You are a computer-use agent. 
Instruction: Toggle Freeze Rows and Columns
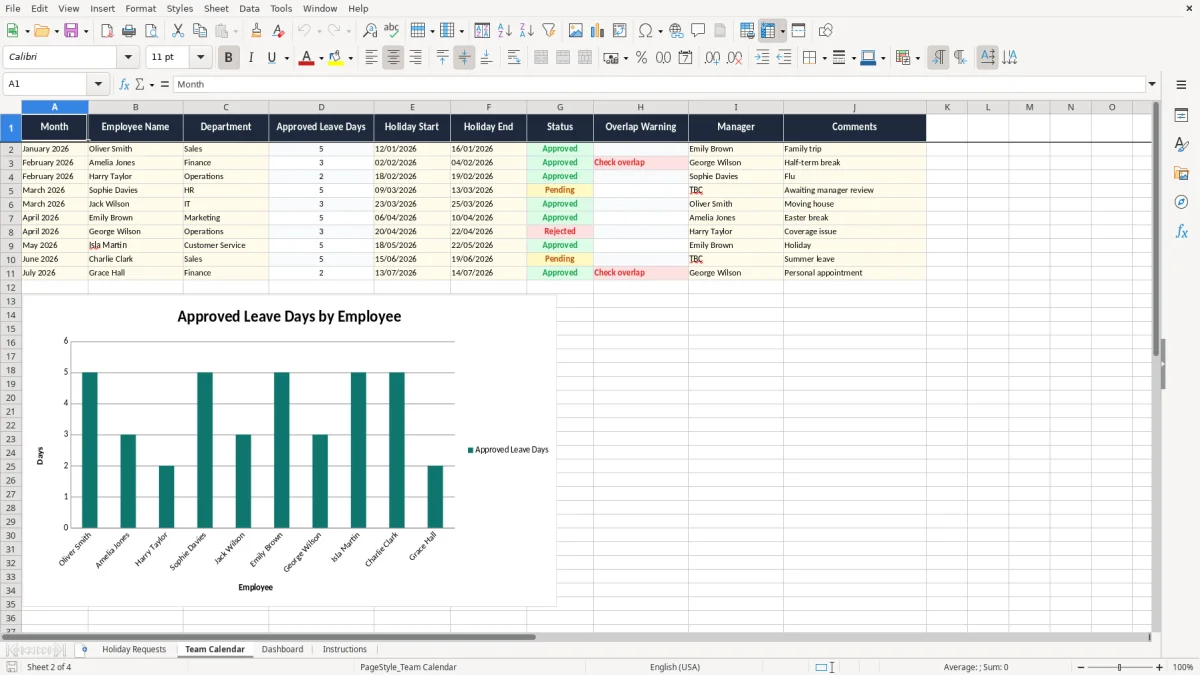point(768,31)
